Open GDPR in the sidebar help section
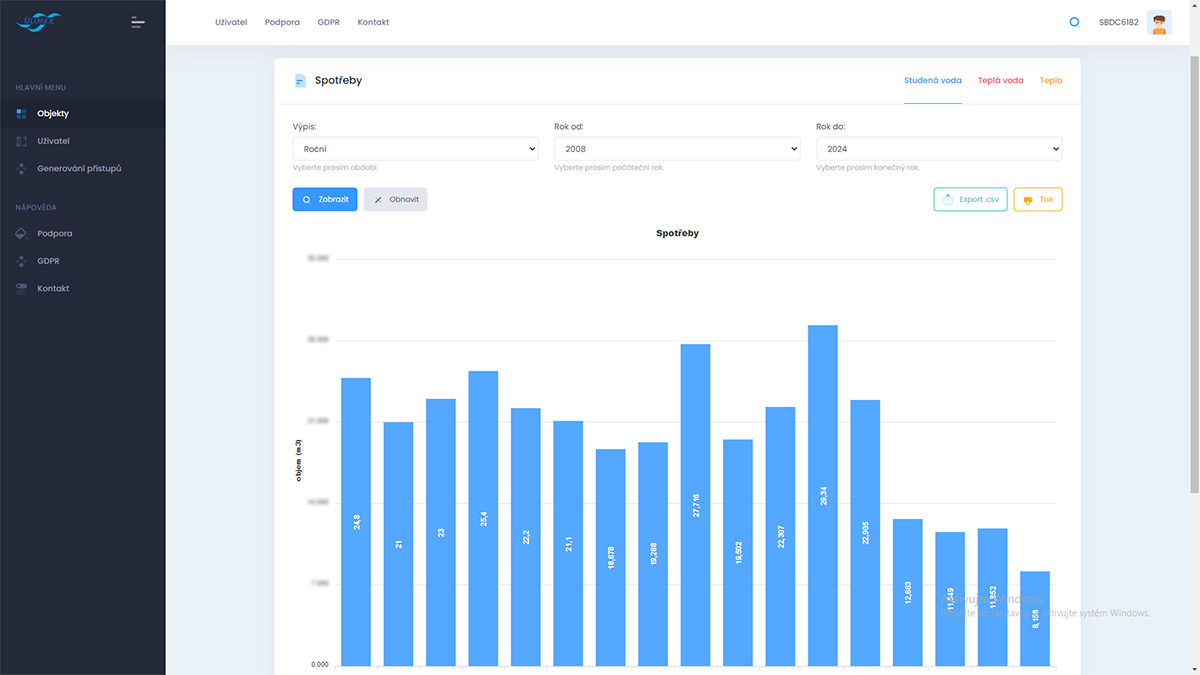Screen dimensions: 1200x675 pyautogui.click(x=82, y=261)
